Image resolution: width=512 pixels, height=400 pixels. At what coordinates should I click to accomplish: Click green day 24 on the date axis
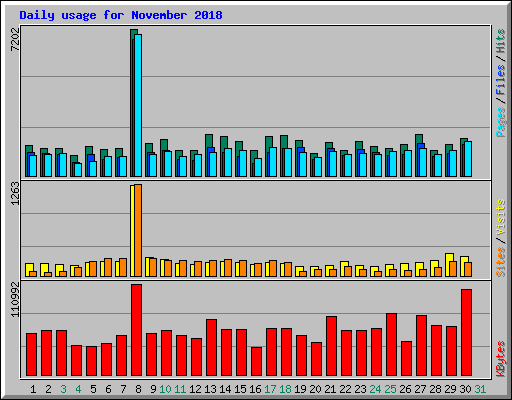[x=375, y=389]
